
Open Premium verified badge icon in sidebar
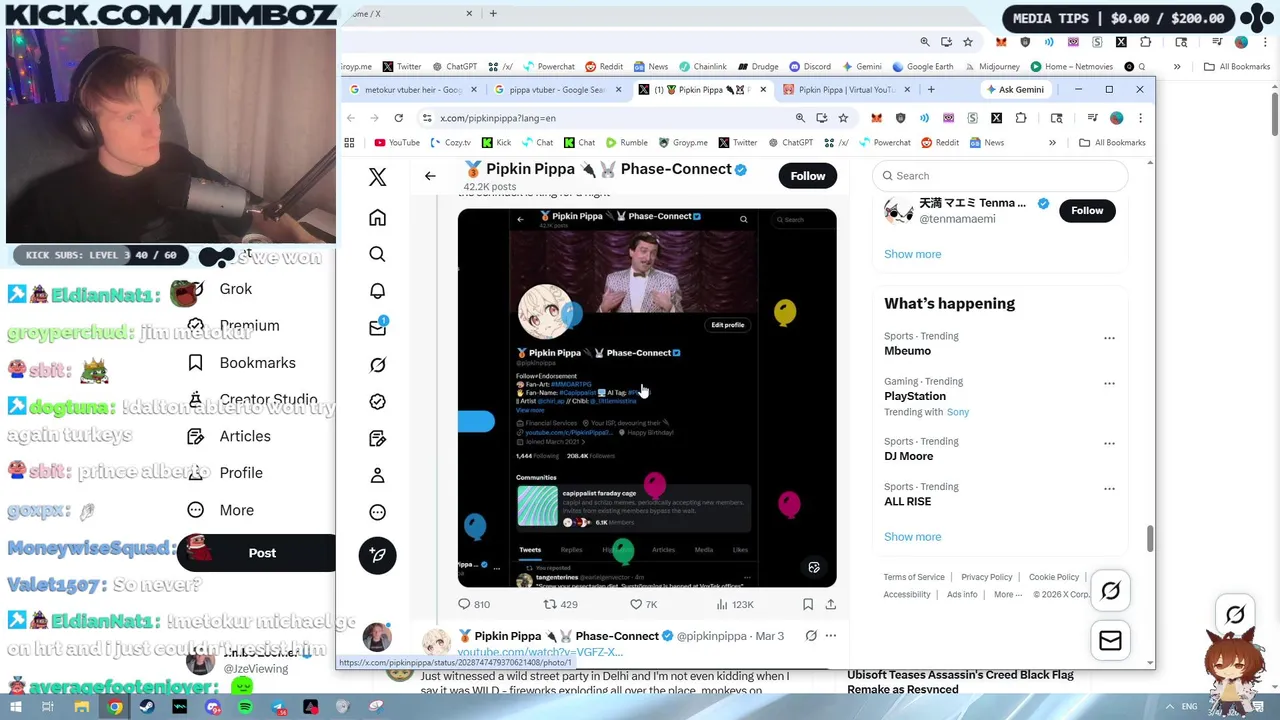point(377,401)
